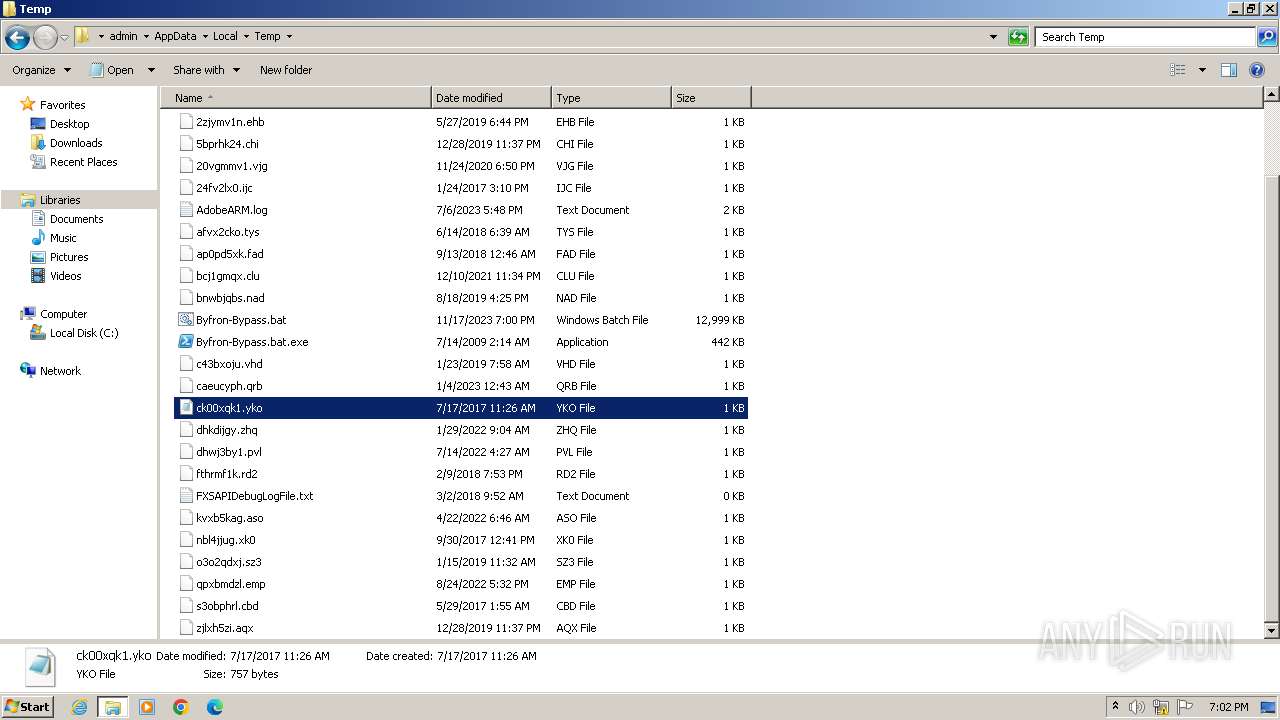Select Favorites in navigation pane
Image resolution: width=1280 pixels, height=720 pixels.
(x=62, y=105)
